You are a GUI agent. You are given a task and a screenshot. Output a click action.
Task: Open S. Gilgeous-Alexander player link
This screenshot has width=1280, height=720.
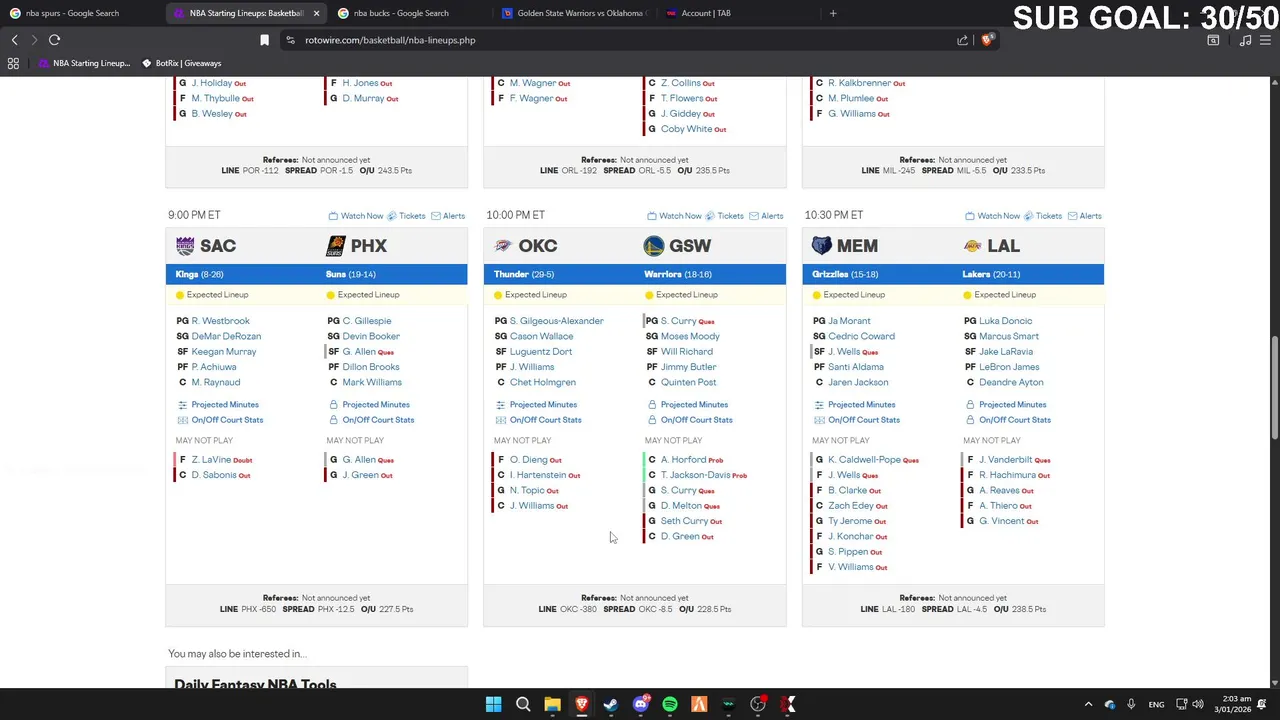pyautogui.click(x=556, y=321)
